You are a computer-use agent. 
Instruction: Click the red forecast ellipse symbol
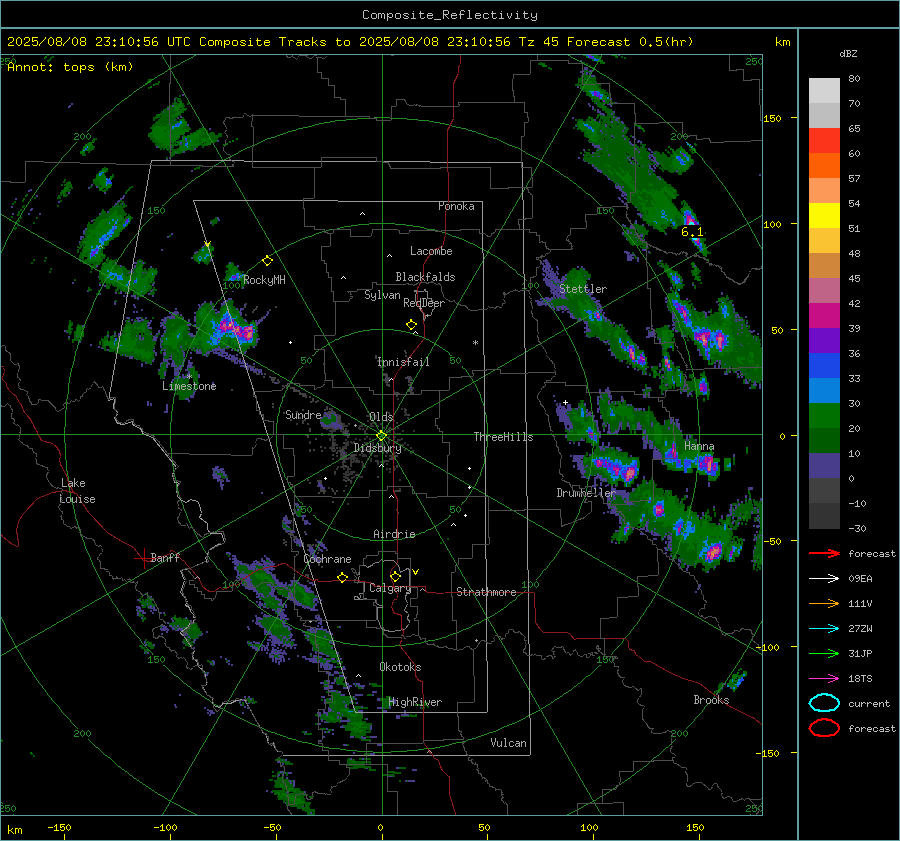[824, 728]
